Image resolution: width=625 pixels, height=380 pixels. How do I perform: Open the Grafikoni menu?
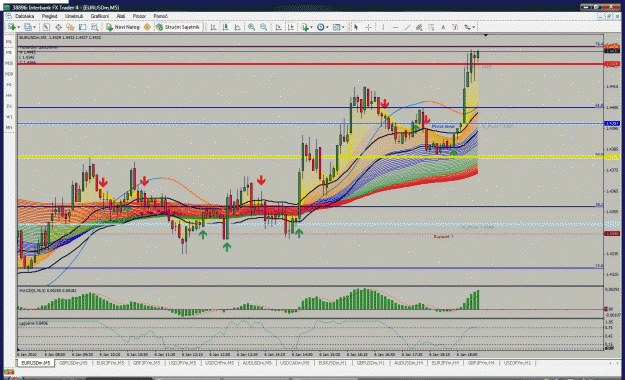(x=100, y=16)
